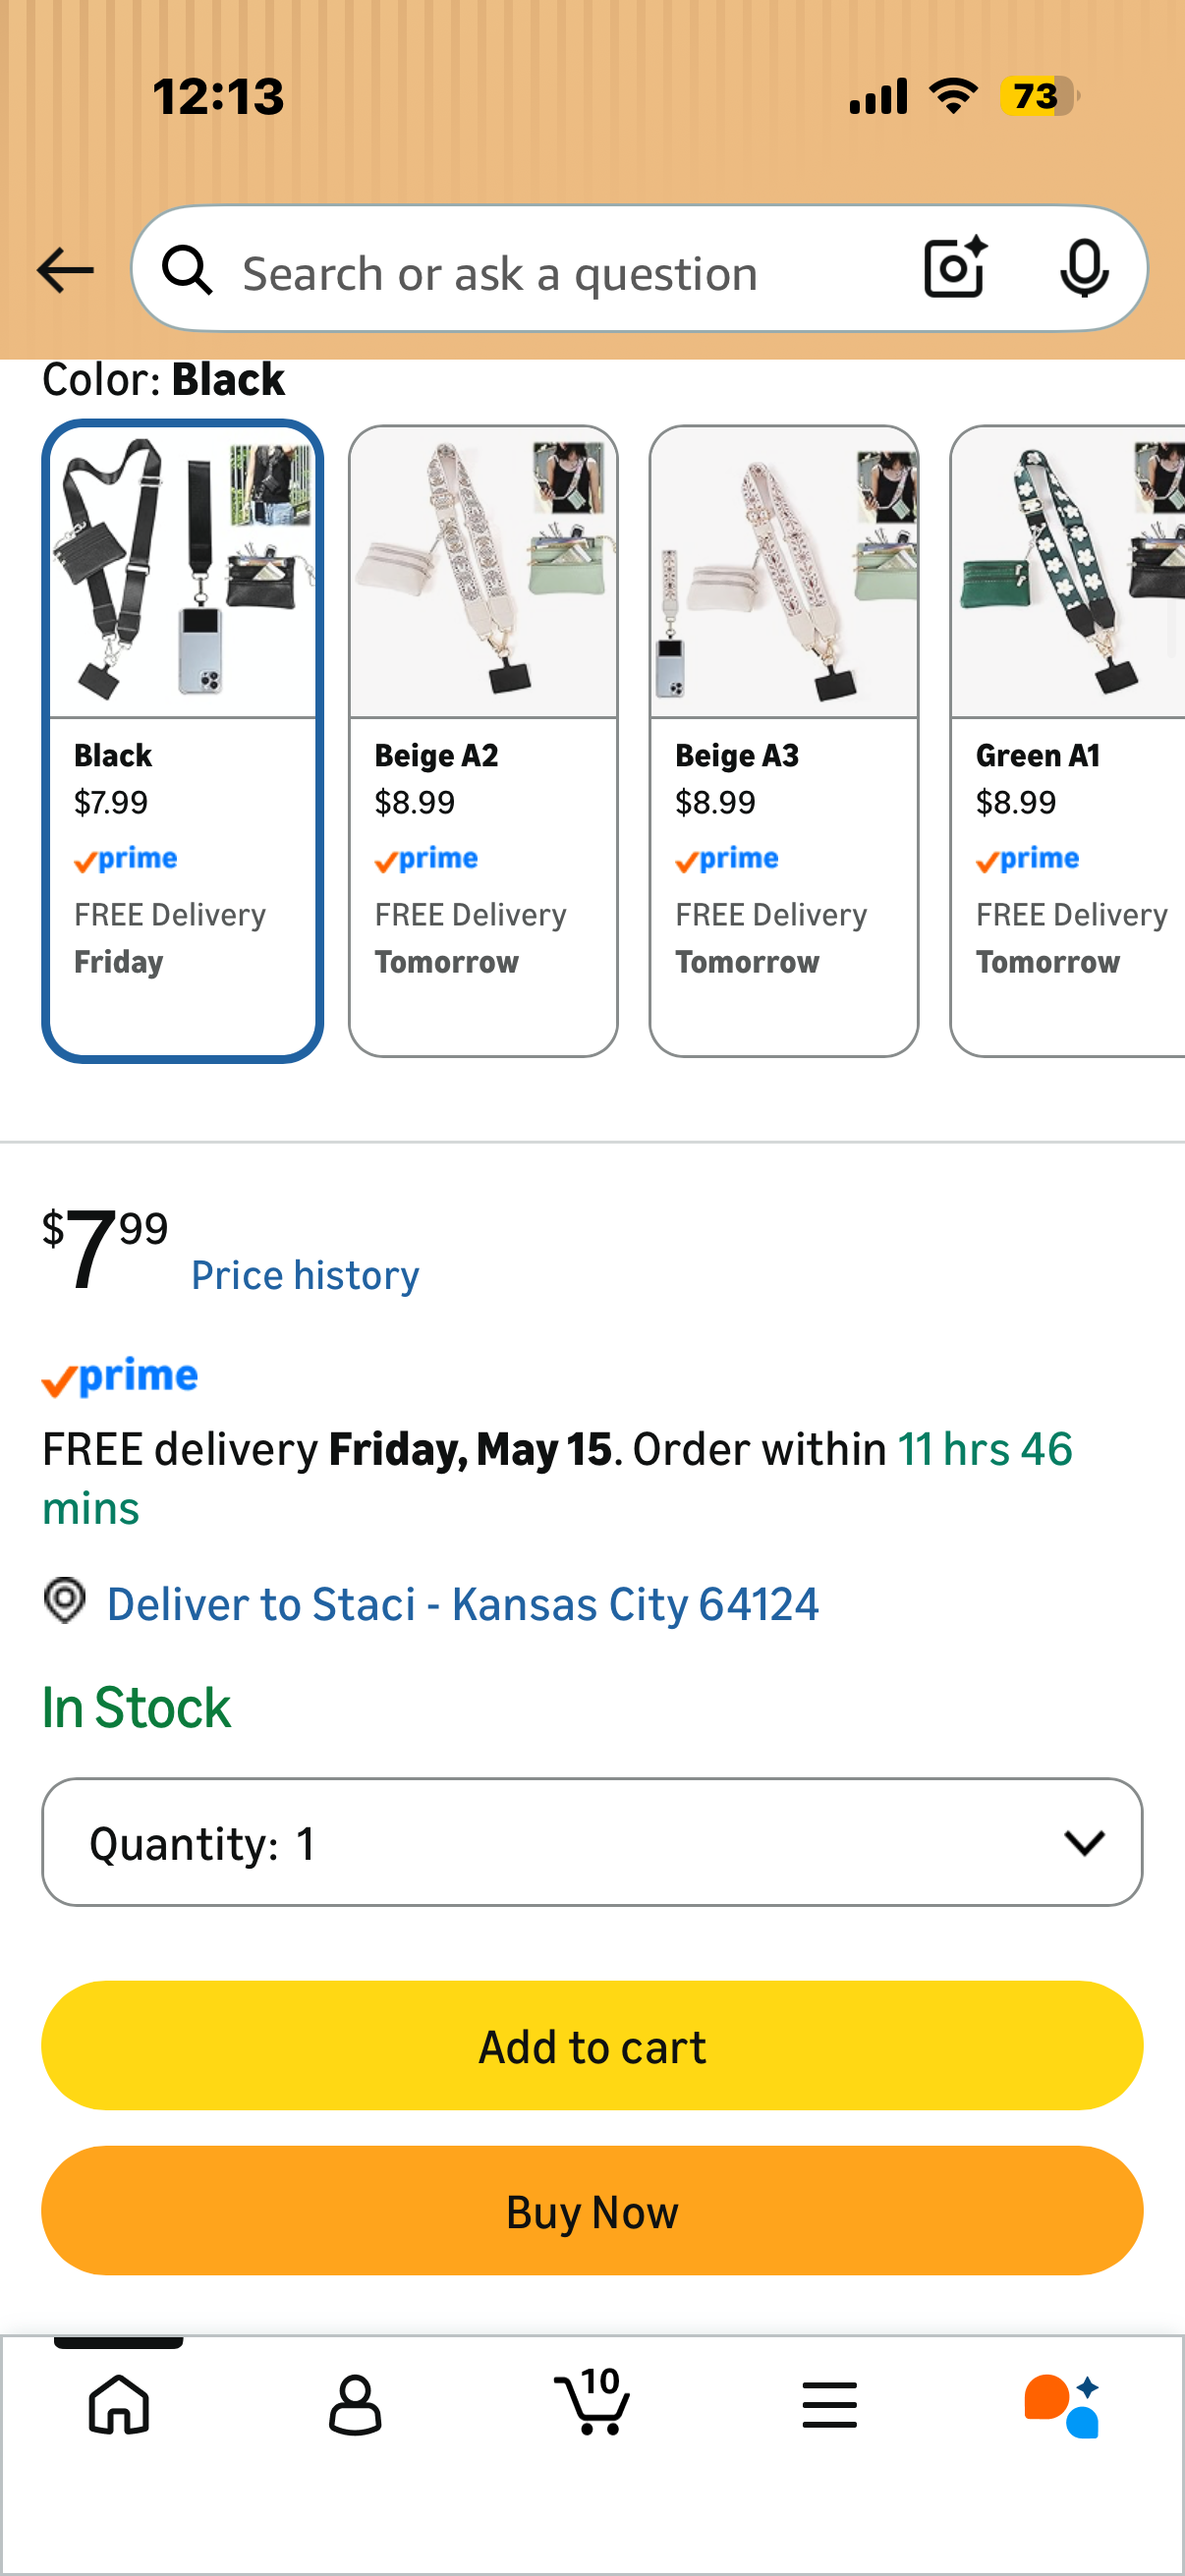
Task: View cart with 10 items
Action: click(x=592, y=2402)
